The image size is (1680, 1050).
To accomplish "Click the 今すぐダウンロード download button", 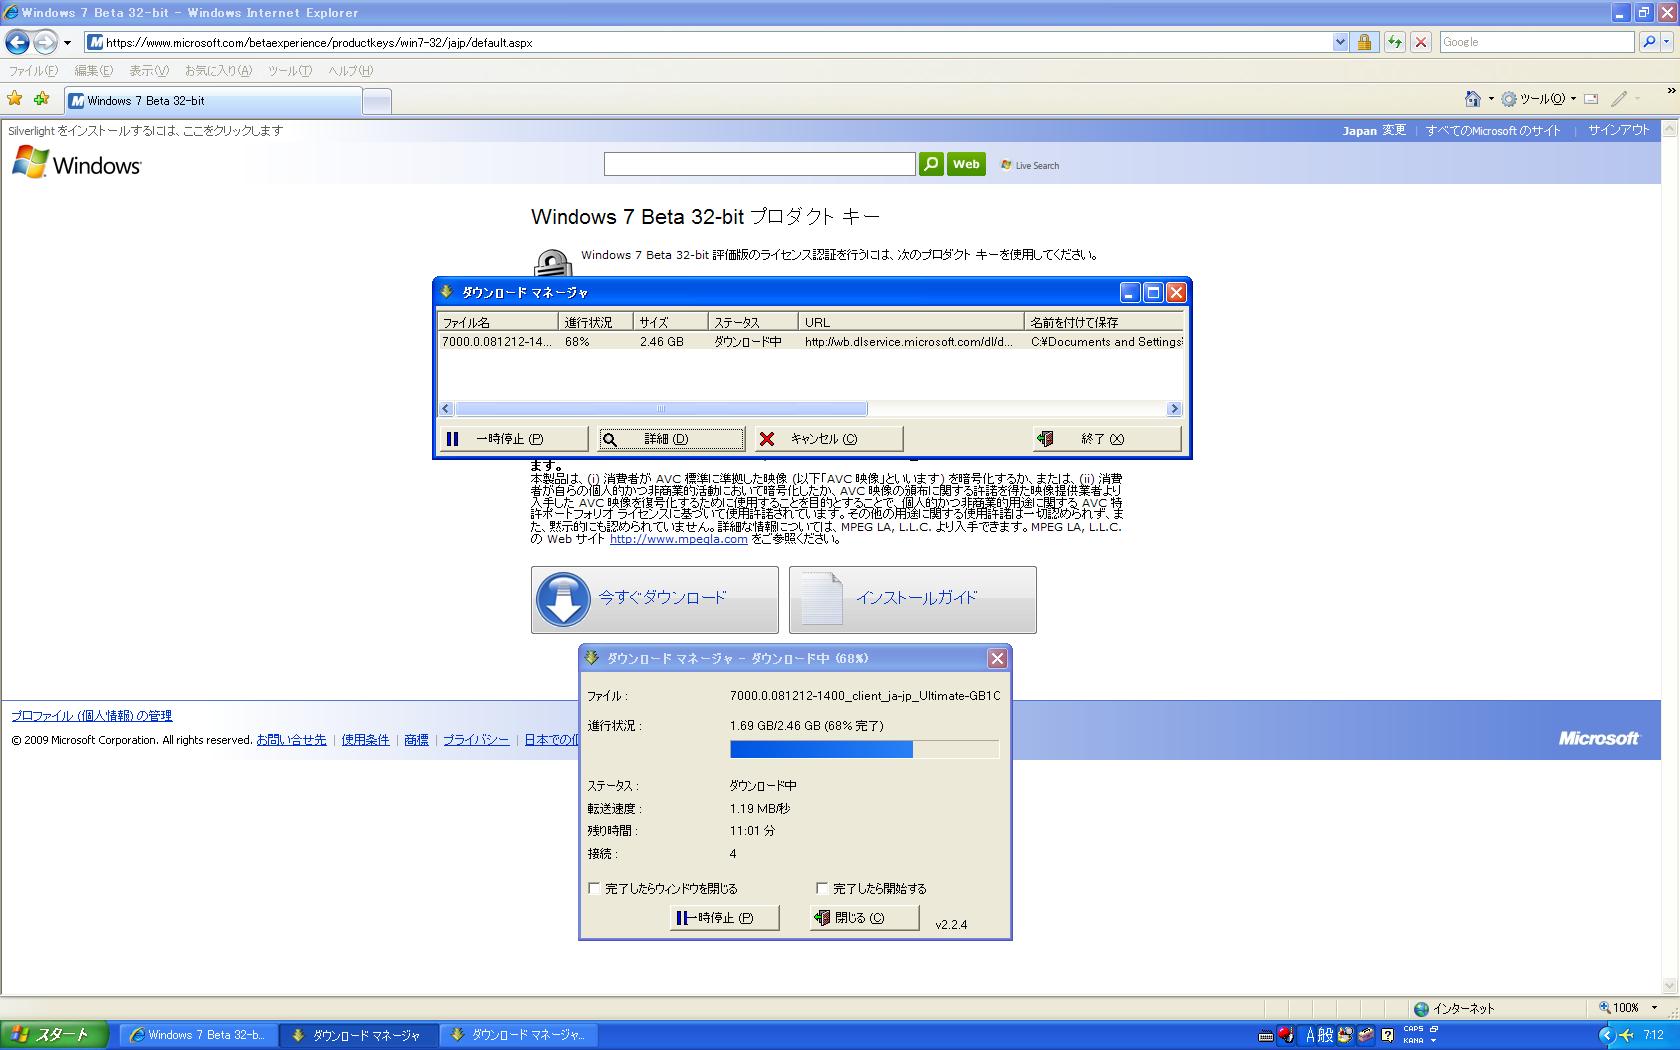I will 655,600.
